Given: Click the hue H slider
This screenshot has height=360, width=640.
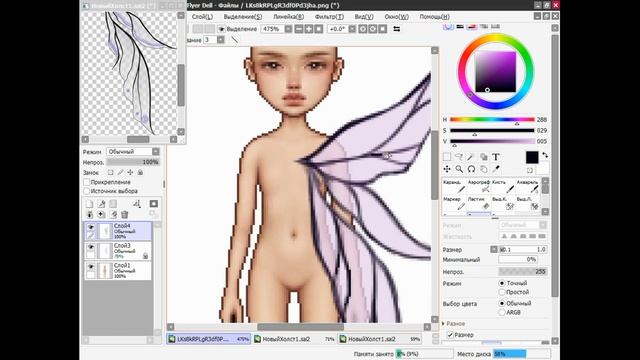Looking at the screenshot, I should (x=492, y=120).
